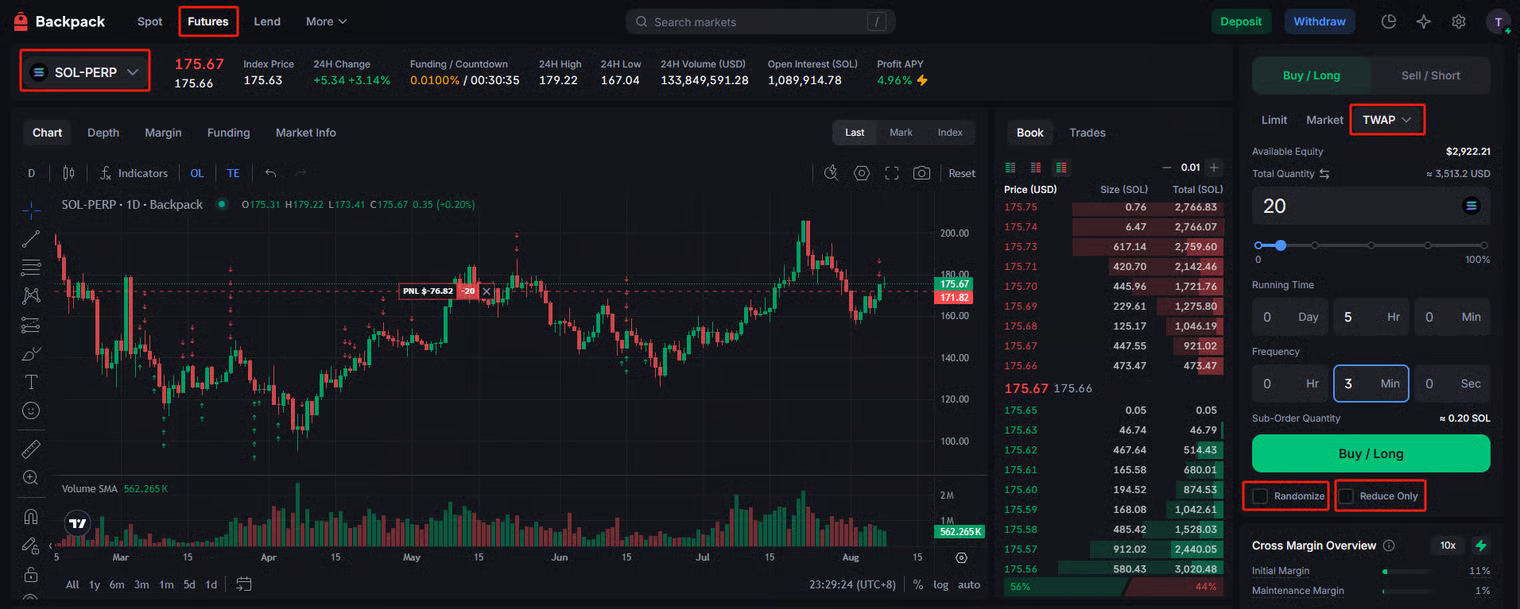The image size is (1520, 609).
Task: Open the candlestick chart type selector
Action: 68,173
